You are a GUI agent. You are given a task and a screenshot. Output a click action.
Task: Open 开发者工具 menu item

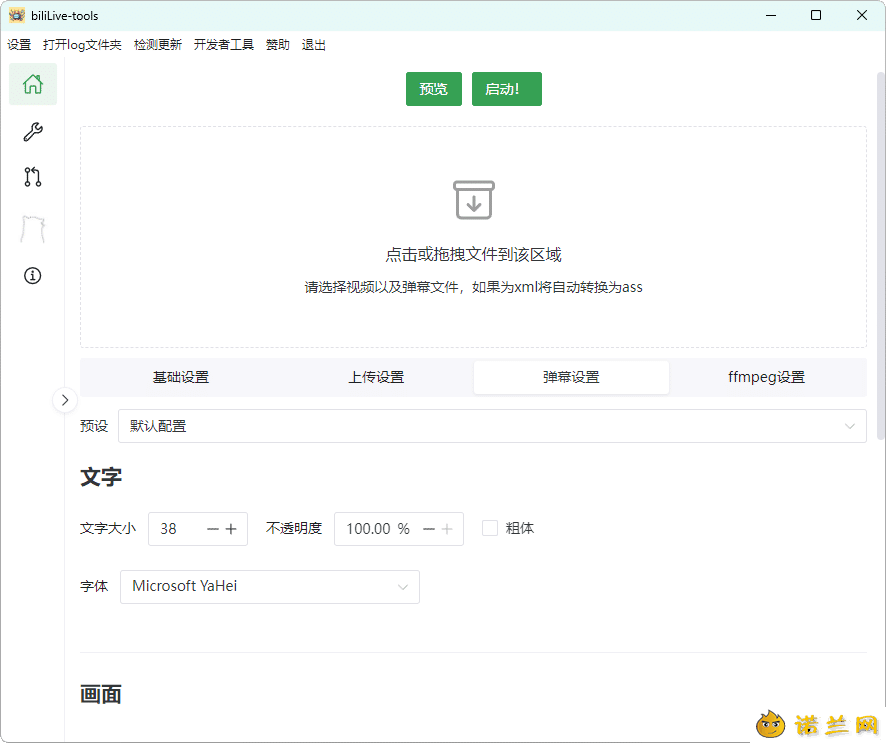[224, 45]
